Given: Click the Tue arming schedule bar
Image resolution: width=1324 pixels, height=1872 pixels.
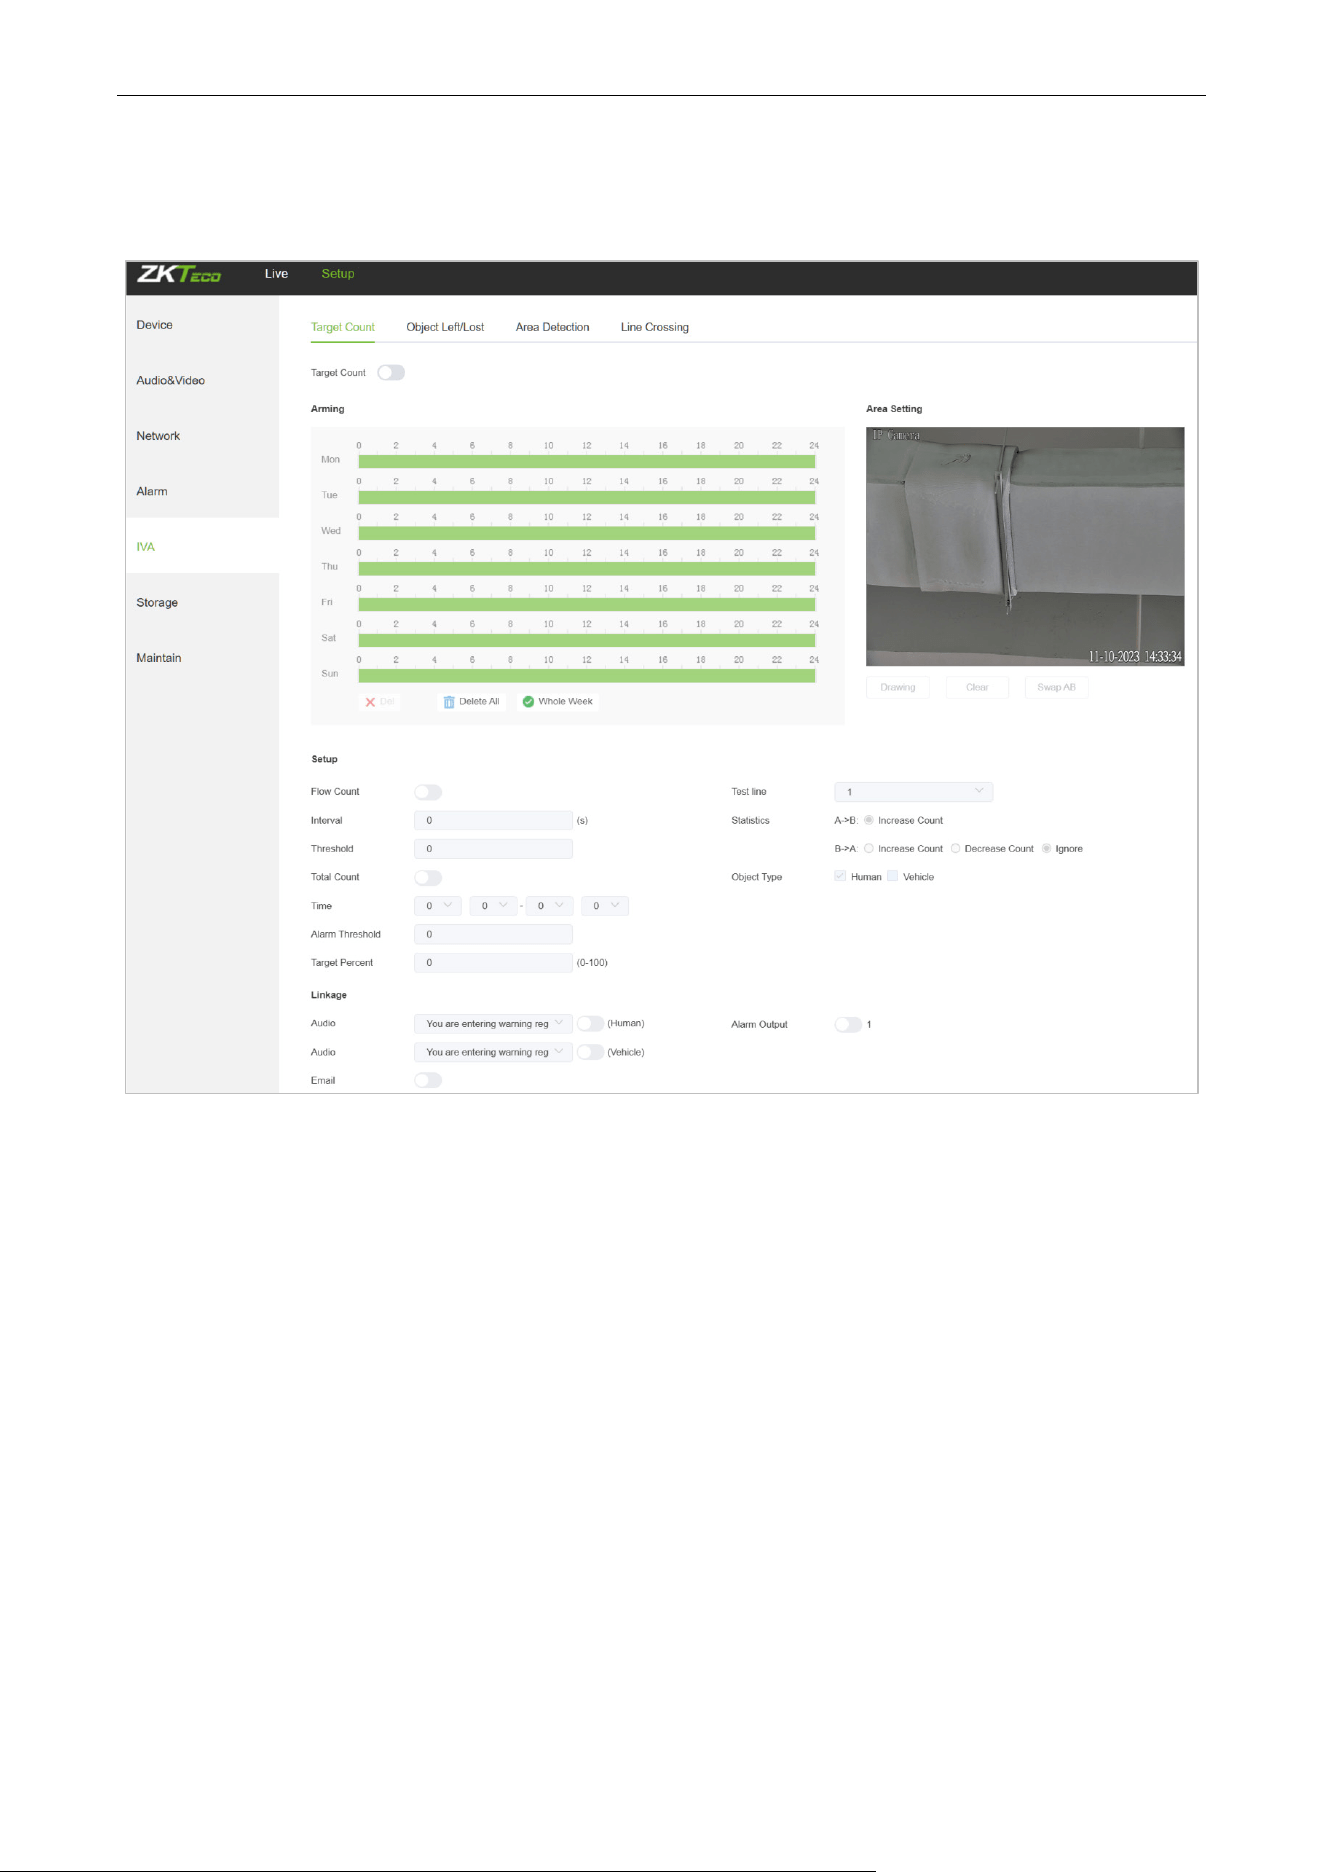Looking at the screenshot, I should click(587, 497).
